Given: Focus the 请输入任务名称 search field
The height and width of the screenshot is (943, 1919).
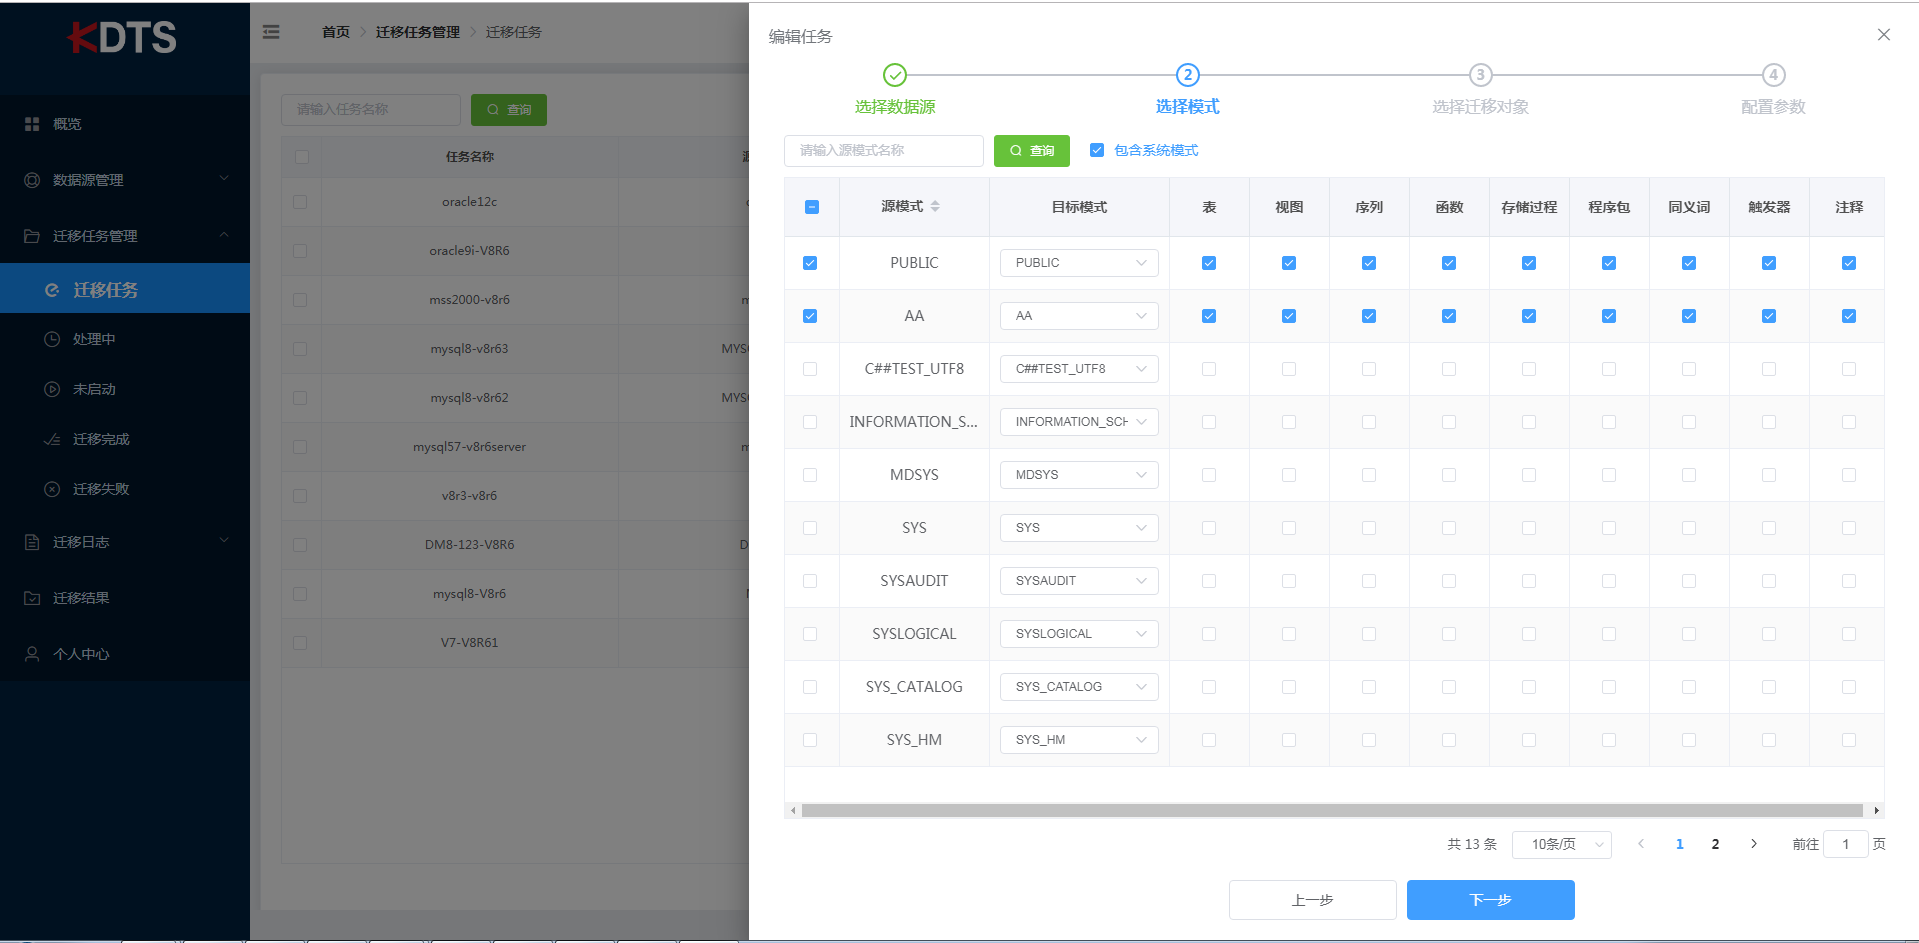Looking at the screenshot, I should 371,110.
